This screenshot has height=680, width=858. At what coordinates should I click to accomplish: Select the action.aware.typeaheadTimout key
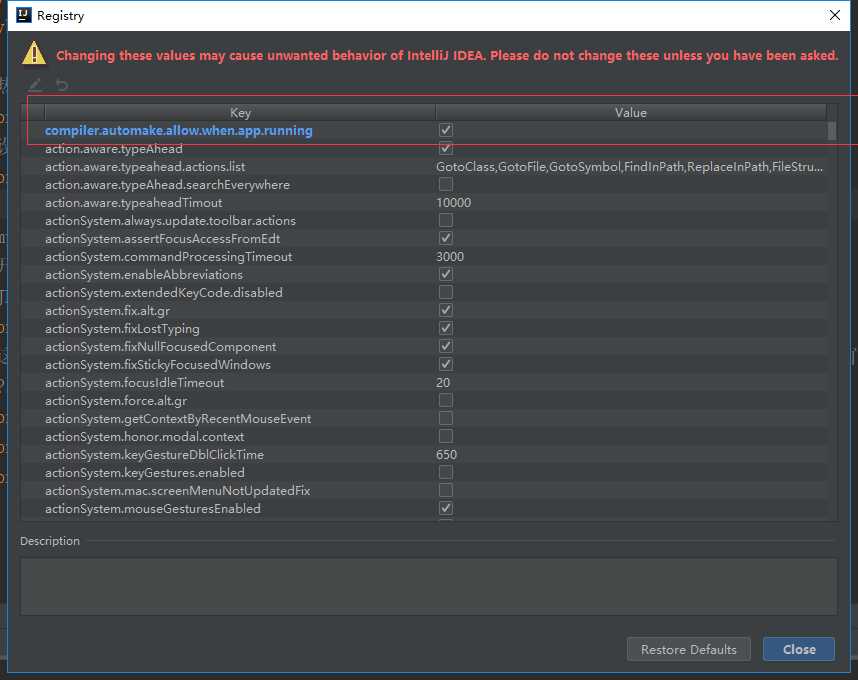pos(134,203)
